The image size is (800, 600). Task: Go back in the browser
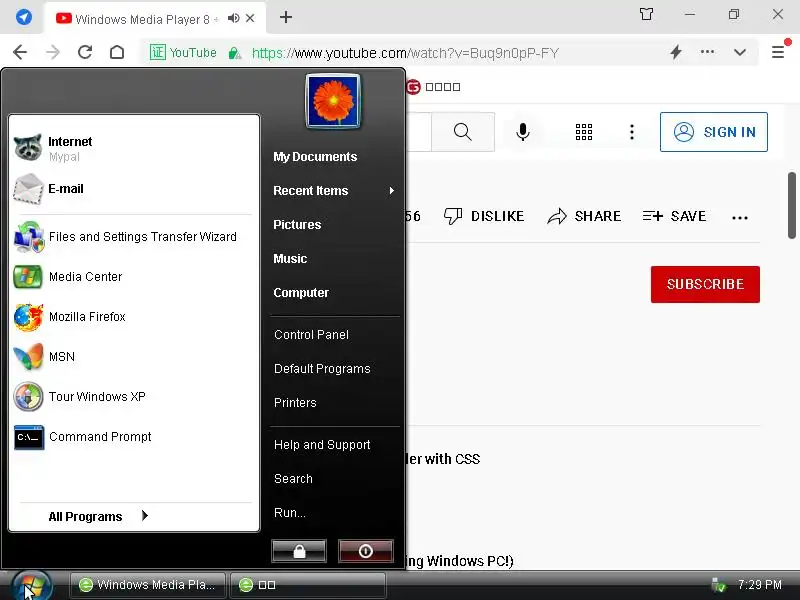[x=20, y=52]
